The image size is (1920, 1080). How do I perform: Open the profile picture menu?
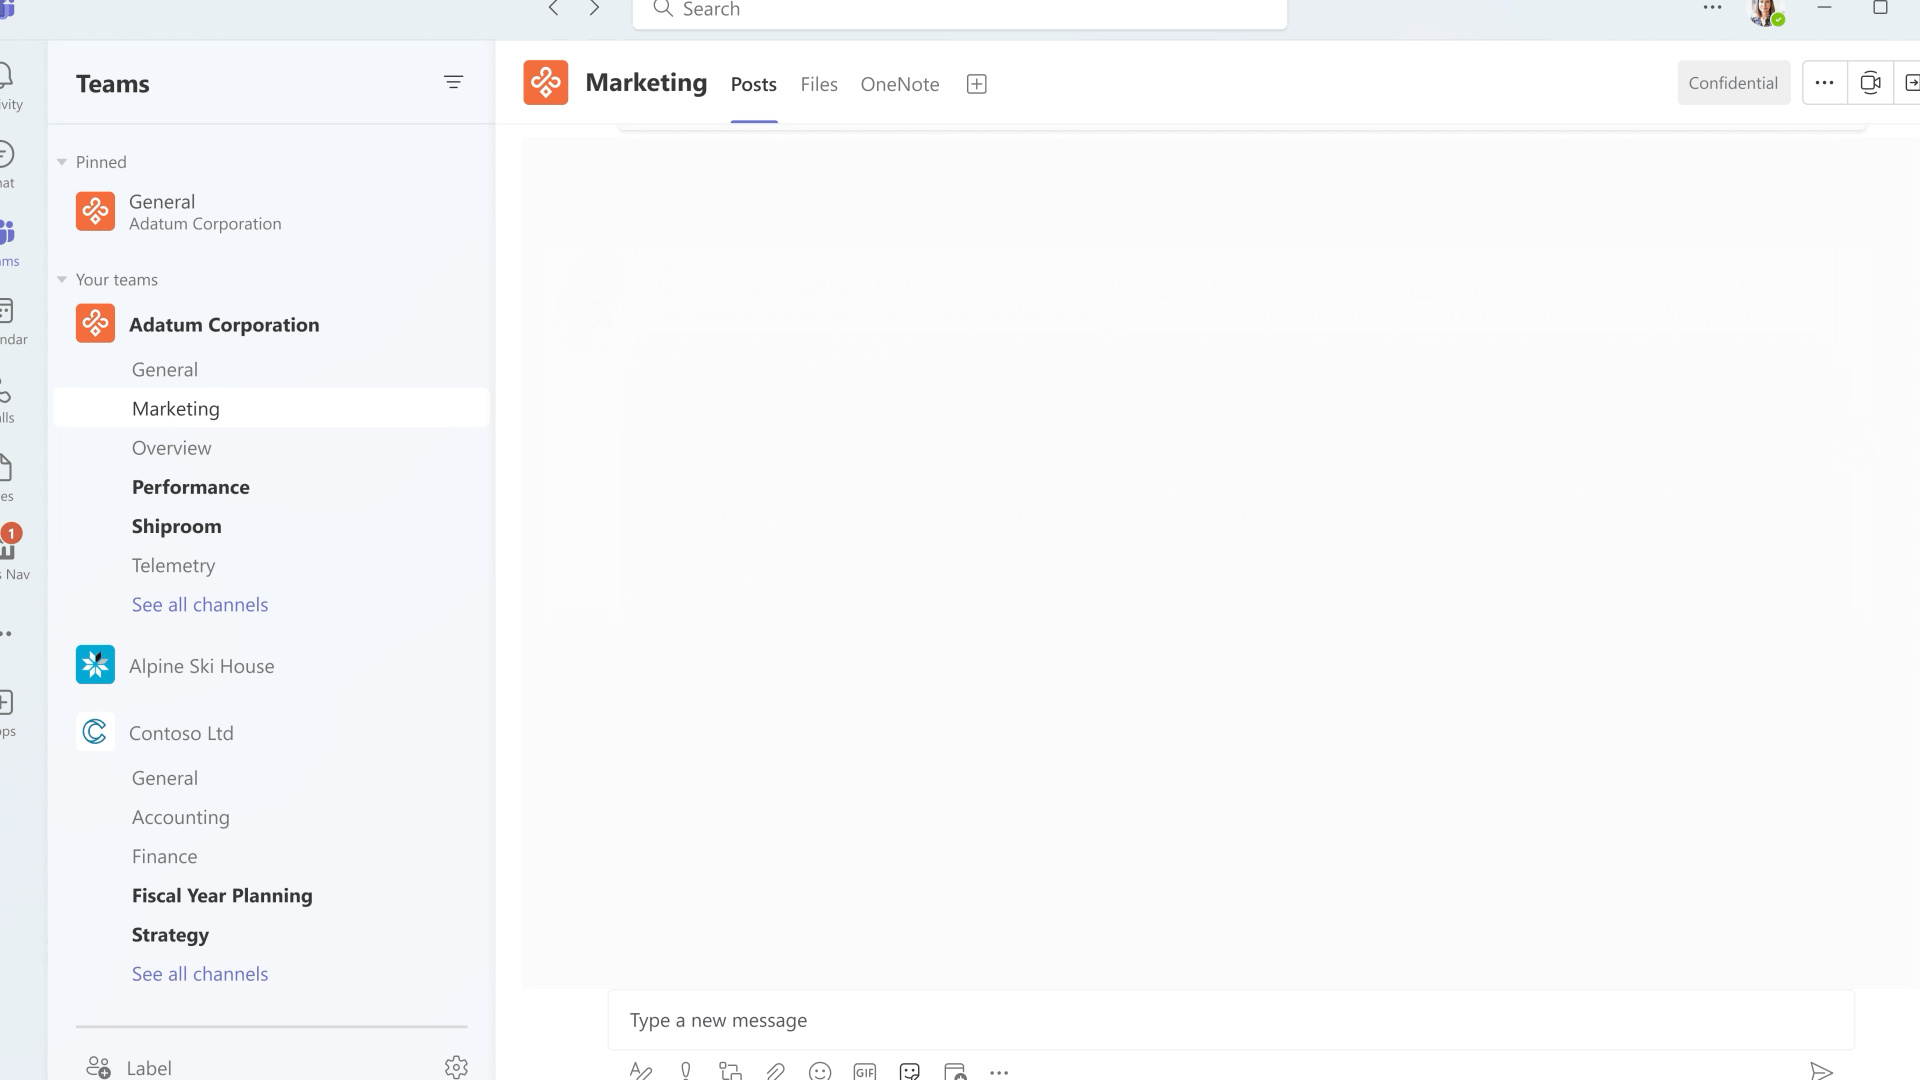coord(1767,12)
